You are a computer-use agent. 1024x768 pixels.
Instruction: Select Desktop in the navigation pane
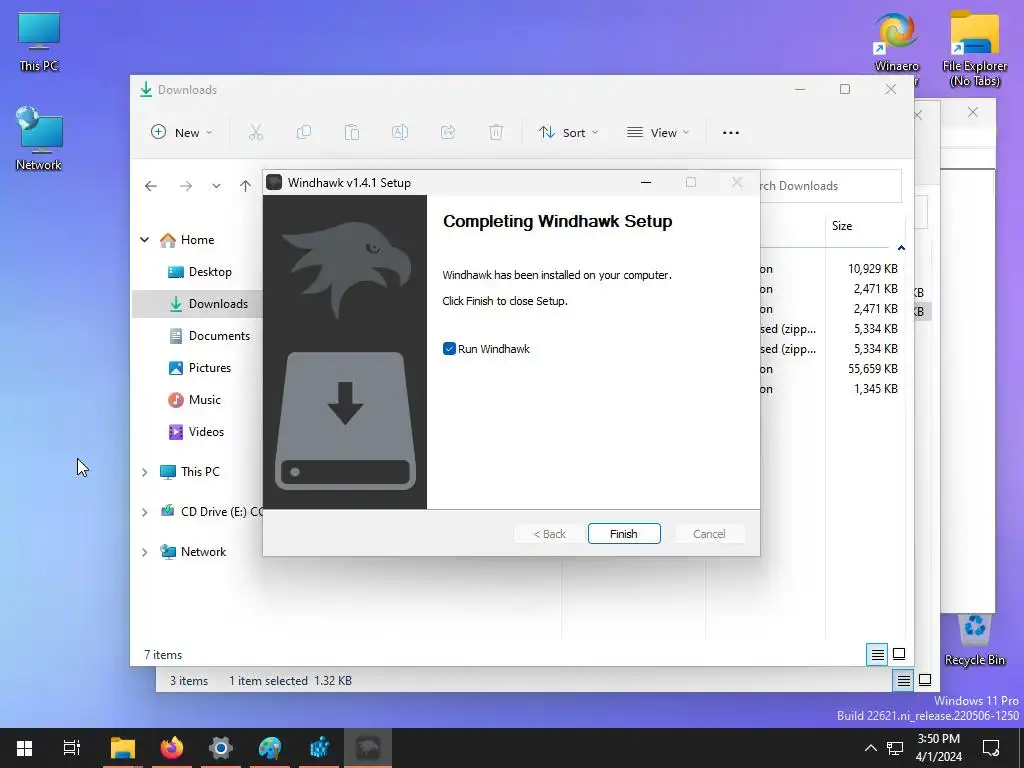(210, 272)
